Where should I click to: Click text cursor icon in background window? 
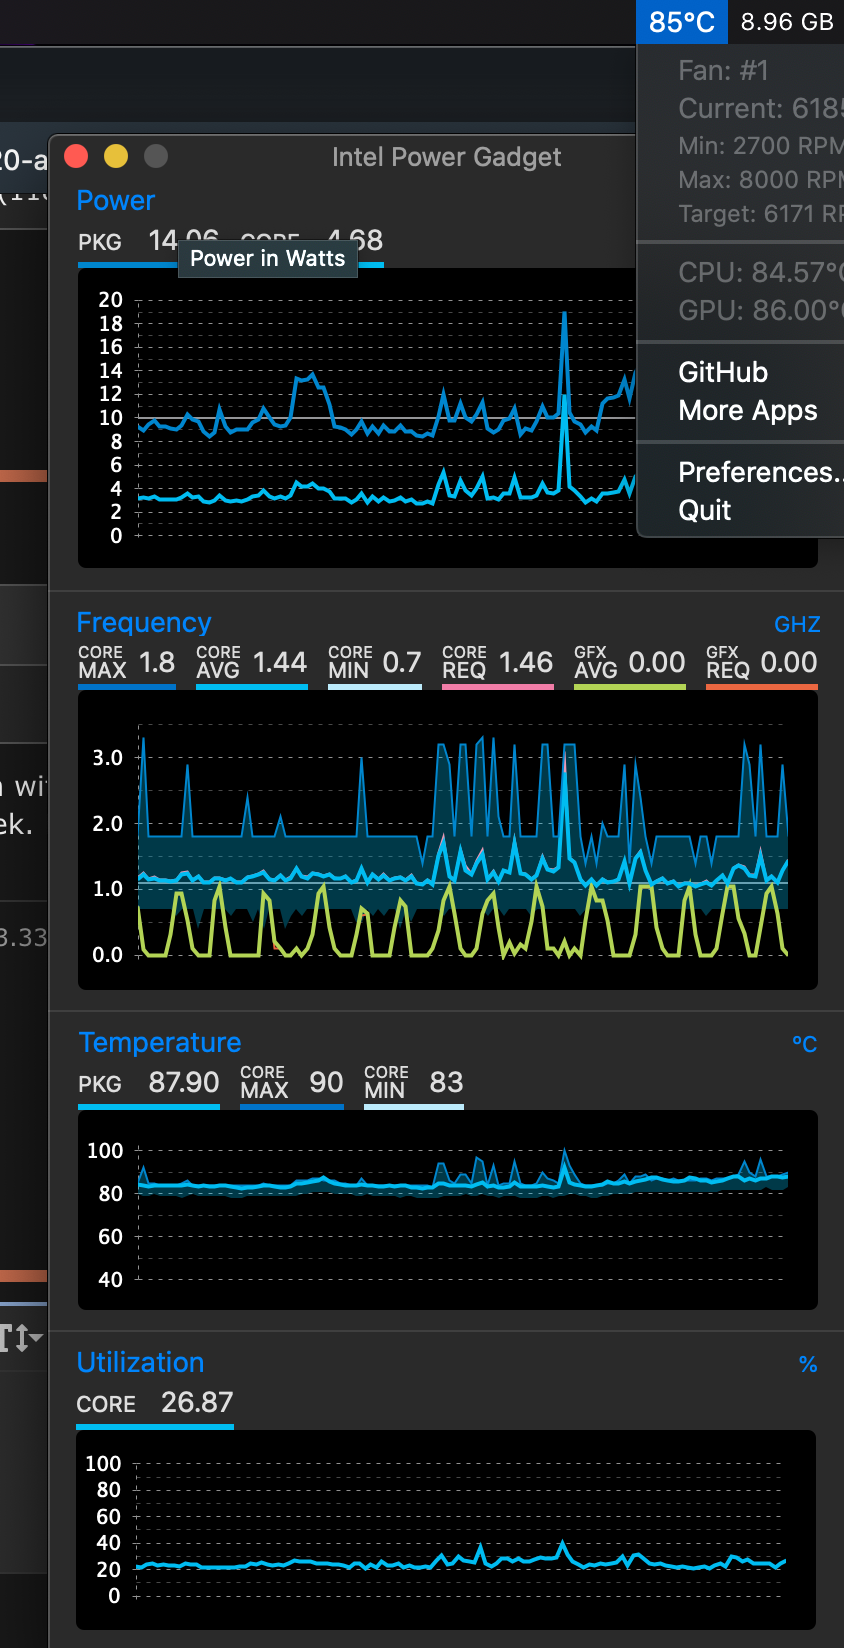click(x=20, y=1338)
